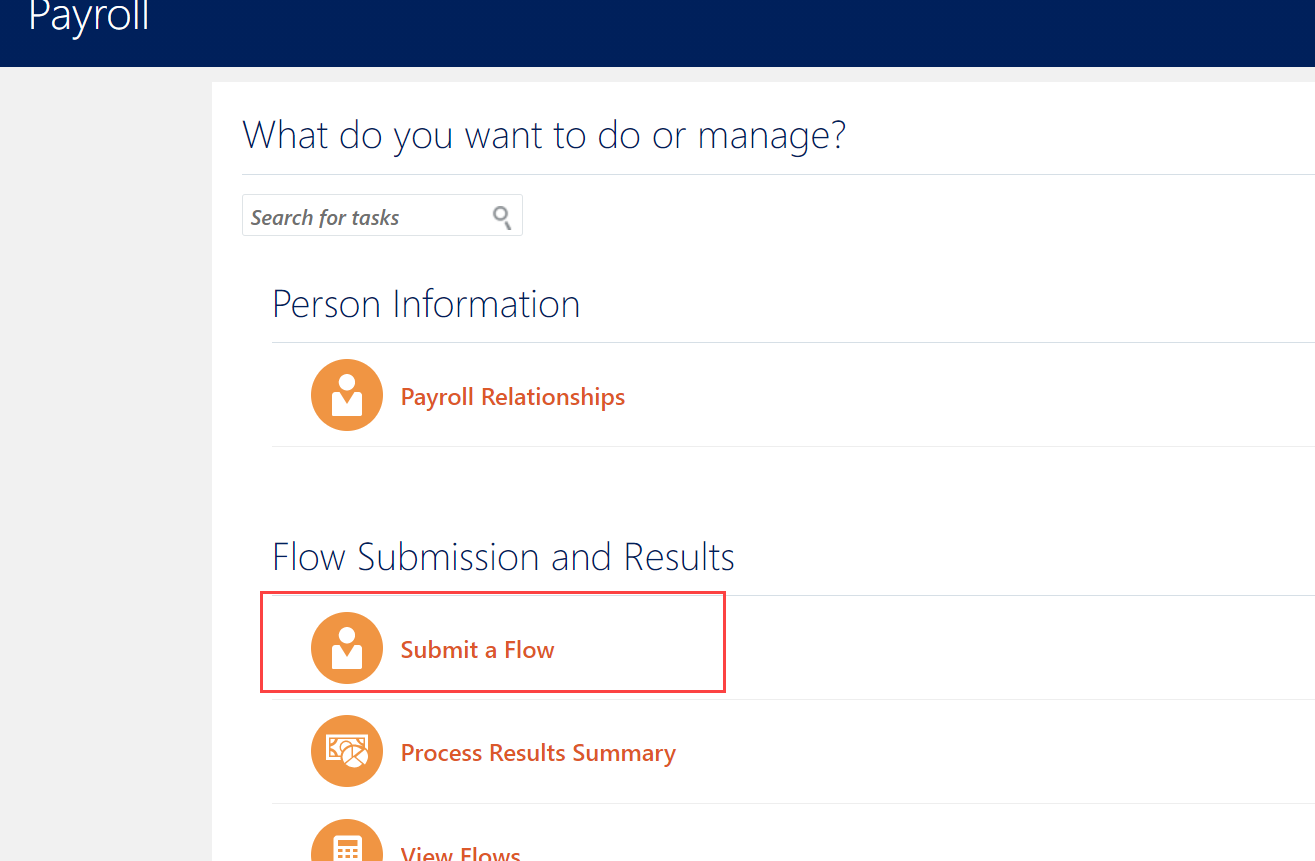Viewport: 1315px width, 861px height.
Task: Launch Submit a Flow from the highlighted row
Action: click(477, 649)
